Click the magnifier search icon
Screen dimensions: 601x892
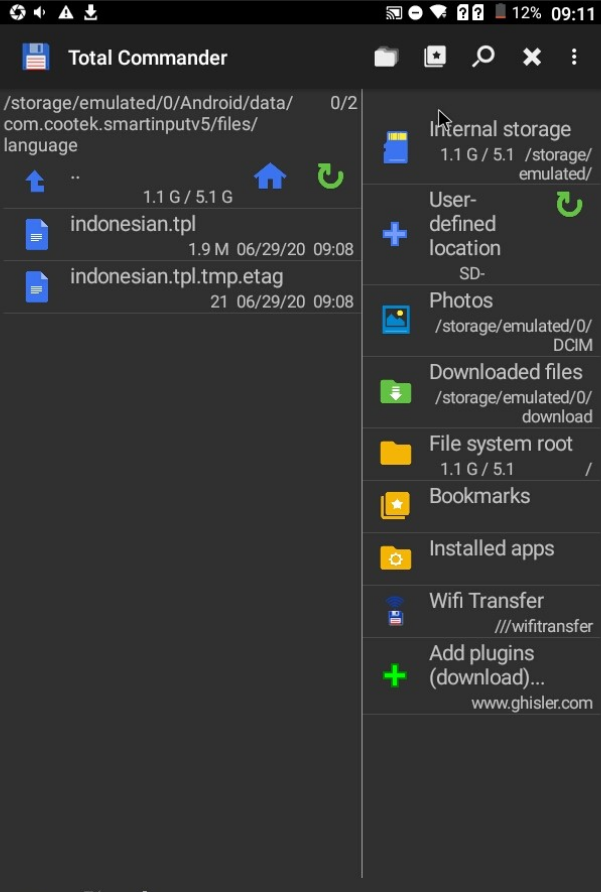(483, 56)
